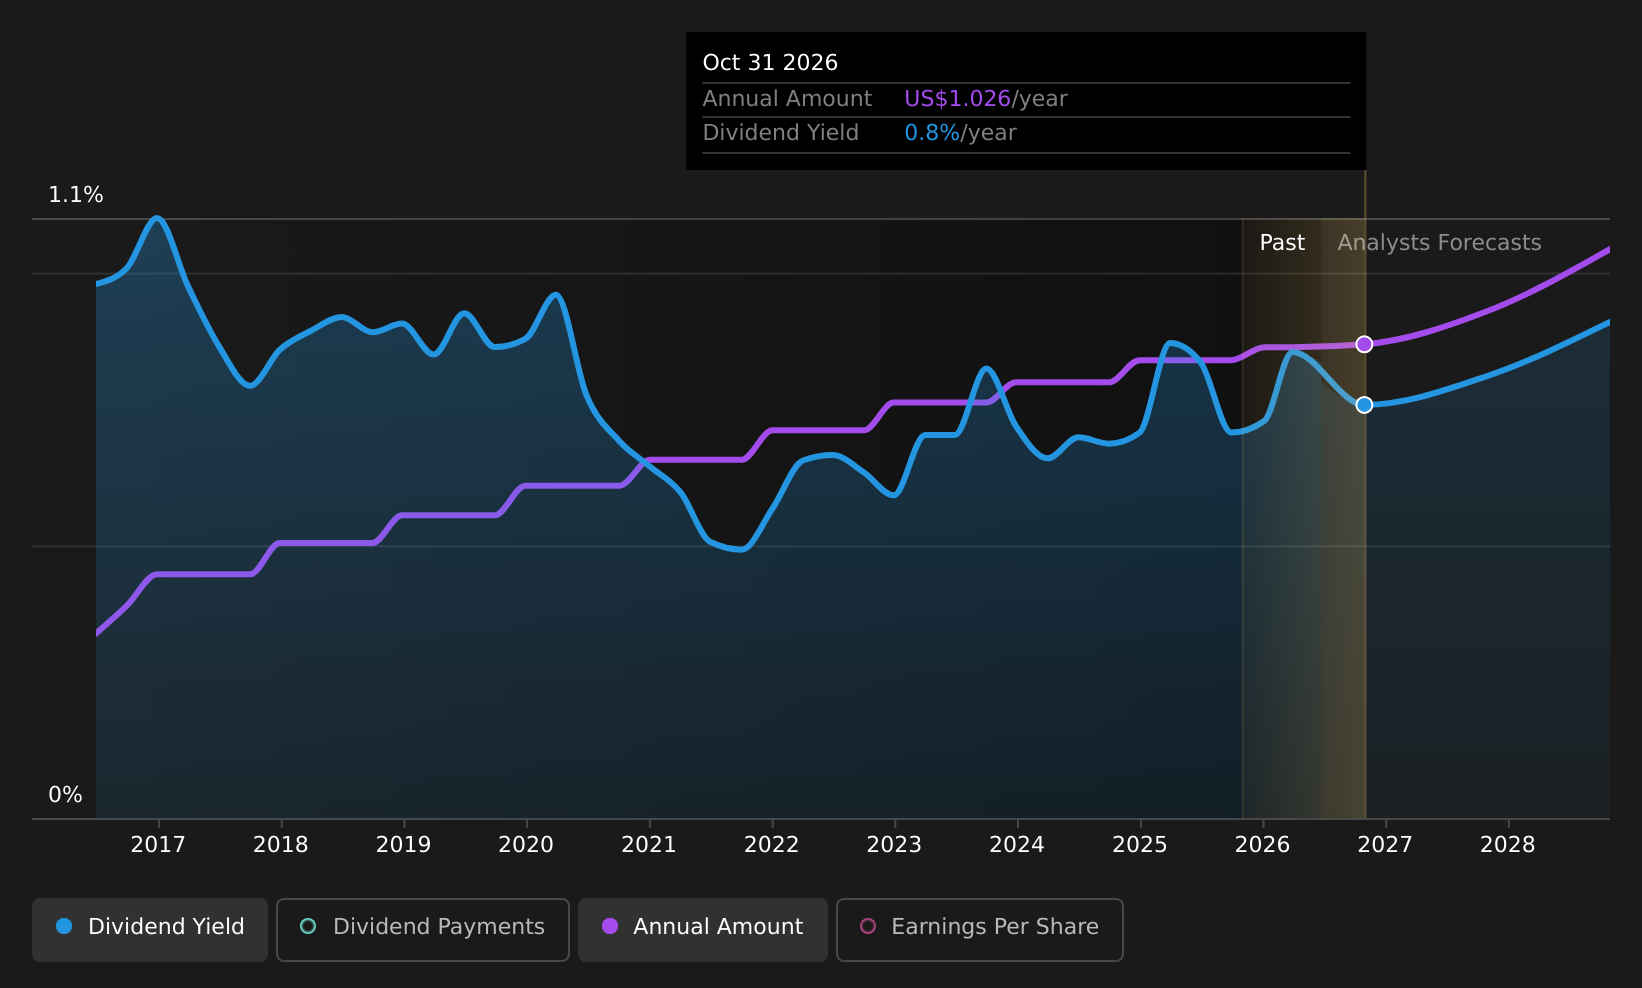The height and width of the screenshot is (988, 1642).
Task: Click the 2025 x-axis label
Action: tap(1140, 845)
